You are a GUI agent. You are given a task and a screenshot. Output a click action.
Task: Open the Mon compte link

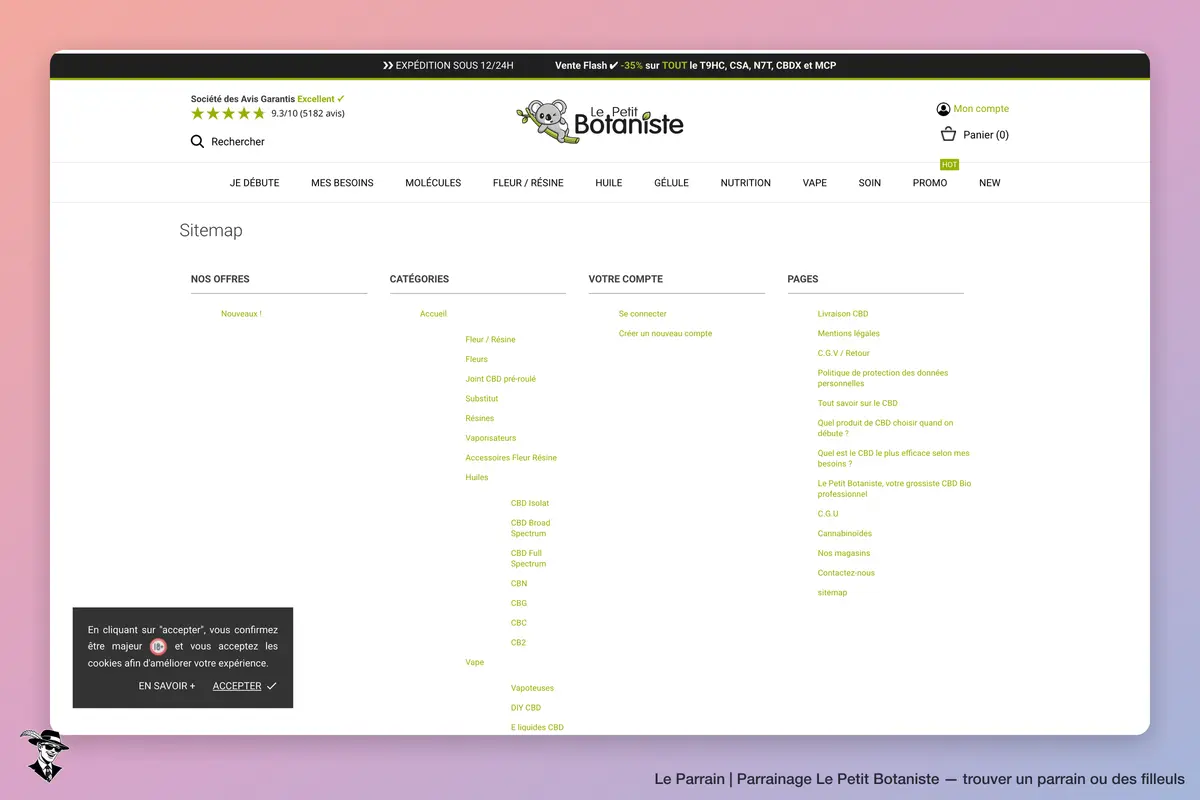(x=981, y=109)
